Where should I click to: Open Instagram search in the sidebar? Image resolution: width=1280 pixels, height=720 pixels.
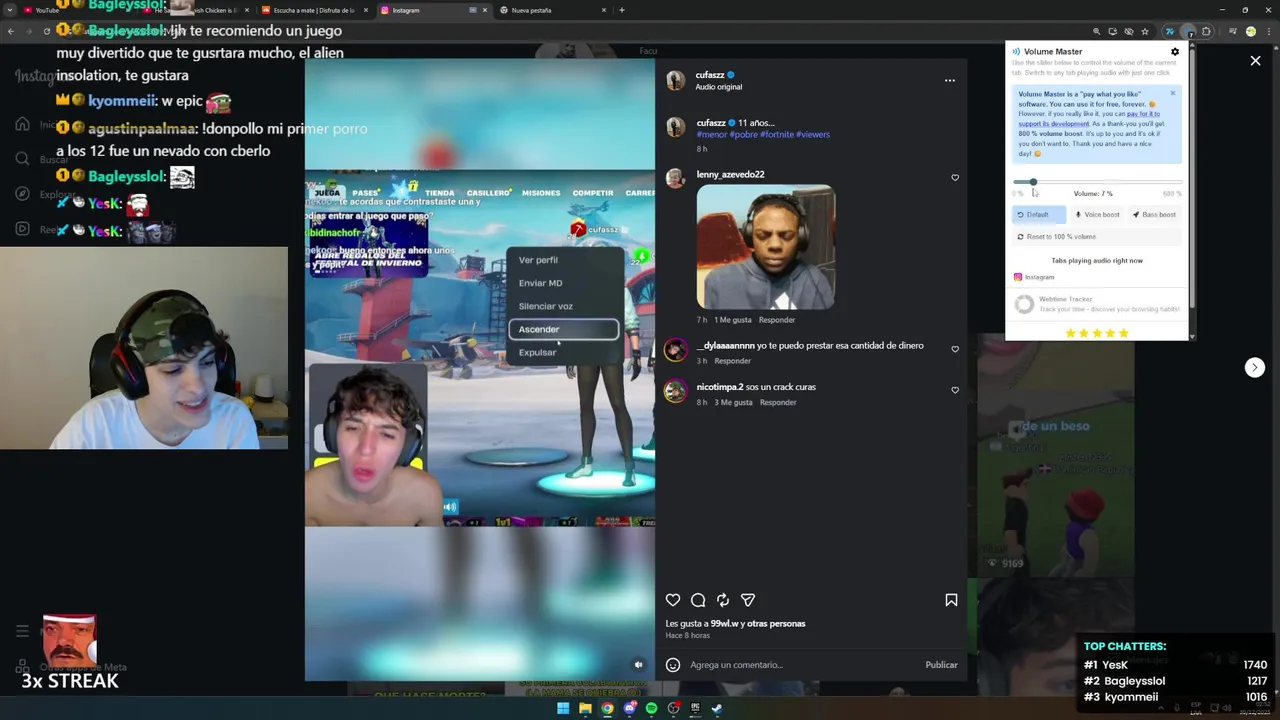point(22,159)
